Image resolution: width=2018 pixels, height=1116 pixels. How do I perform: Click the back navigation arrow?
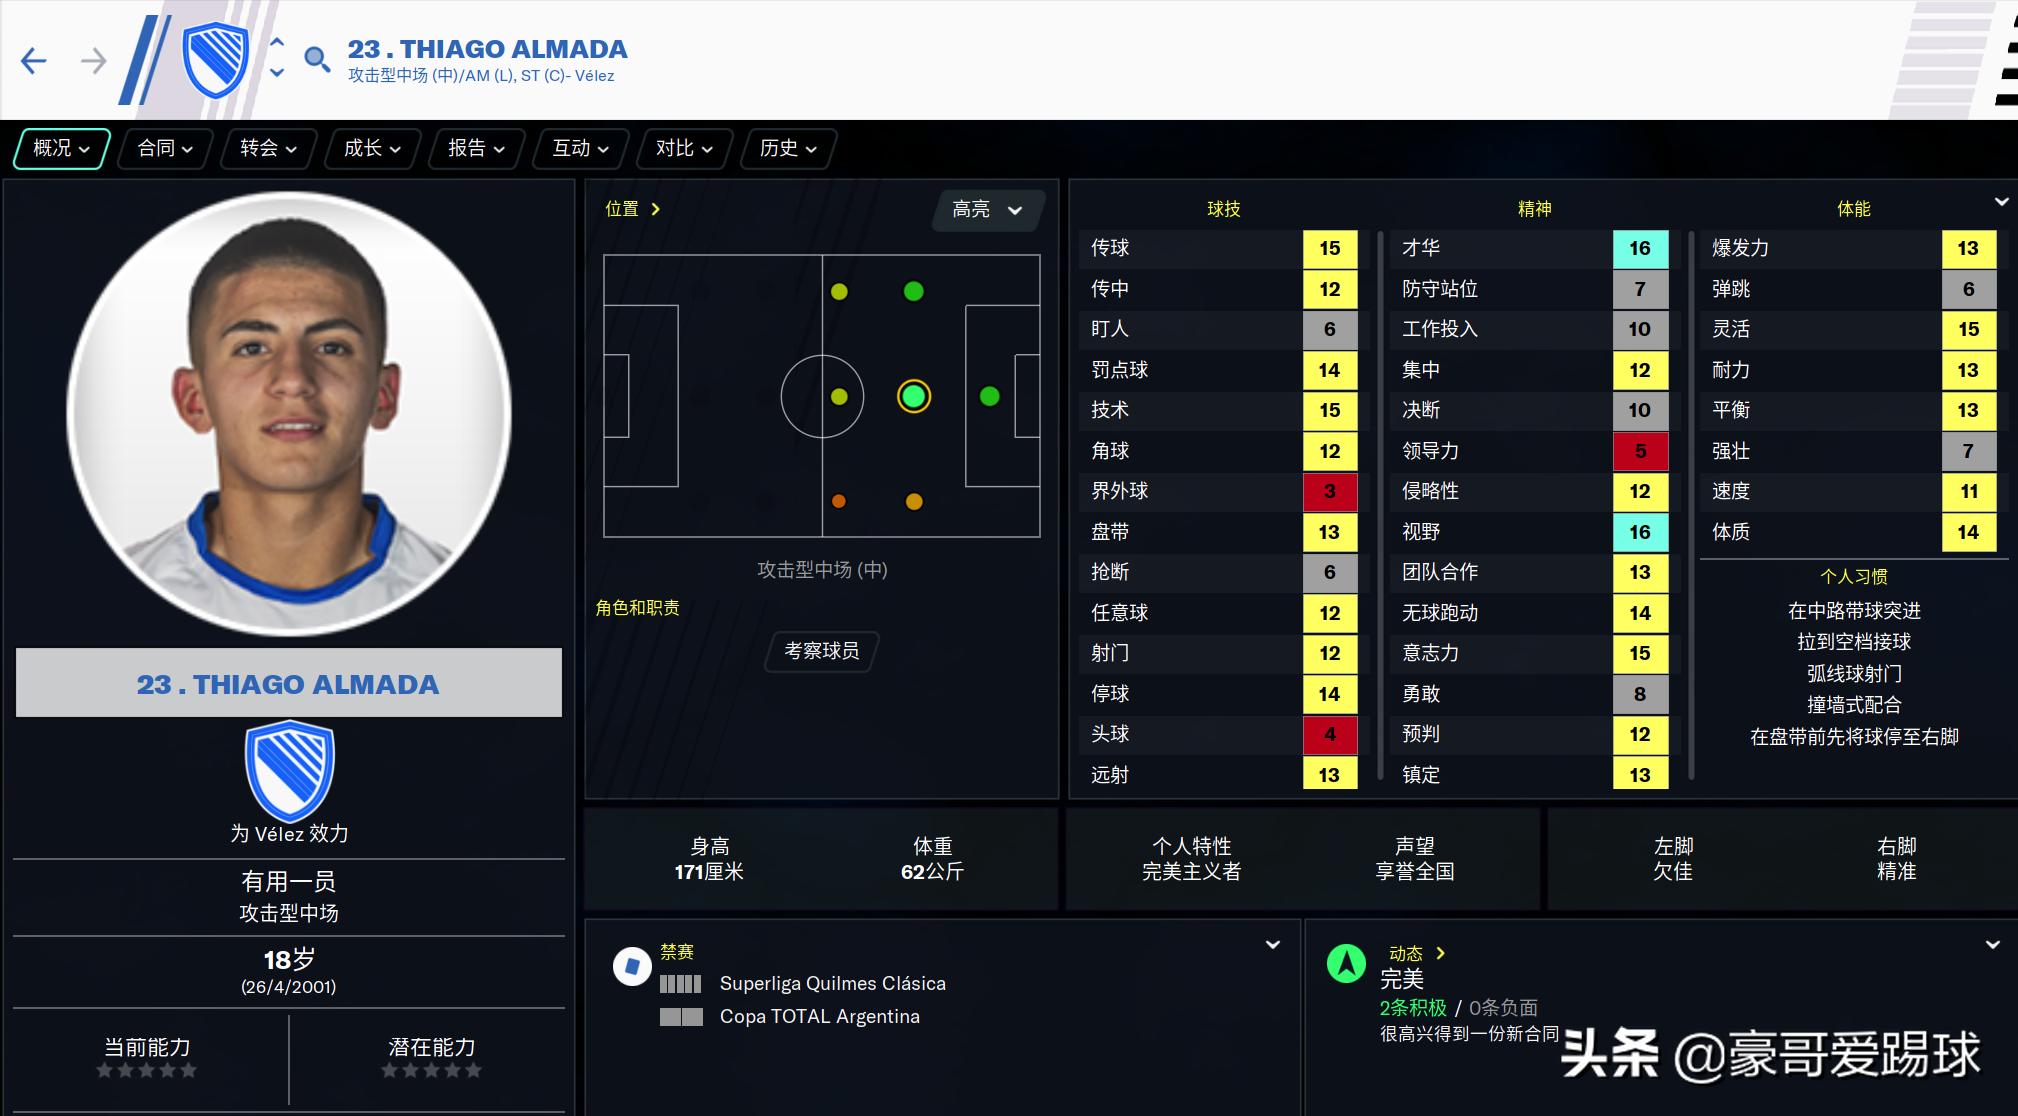click(34, 61)
